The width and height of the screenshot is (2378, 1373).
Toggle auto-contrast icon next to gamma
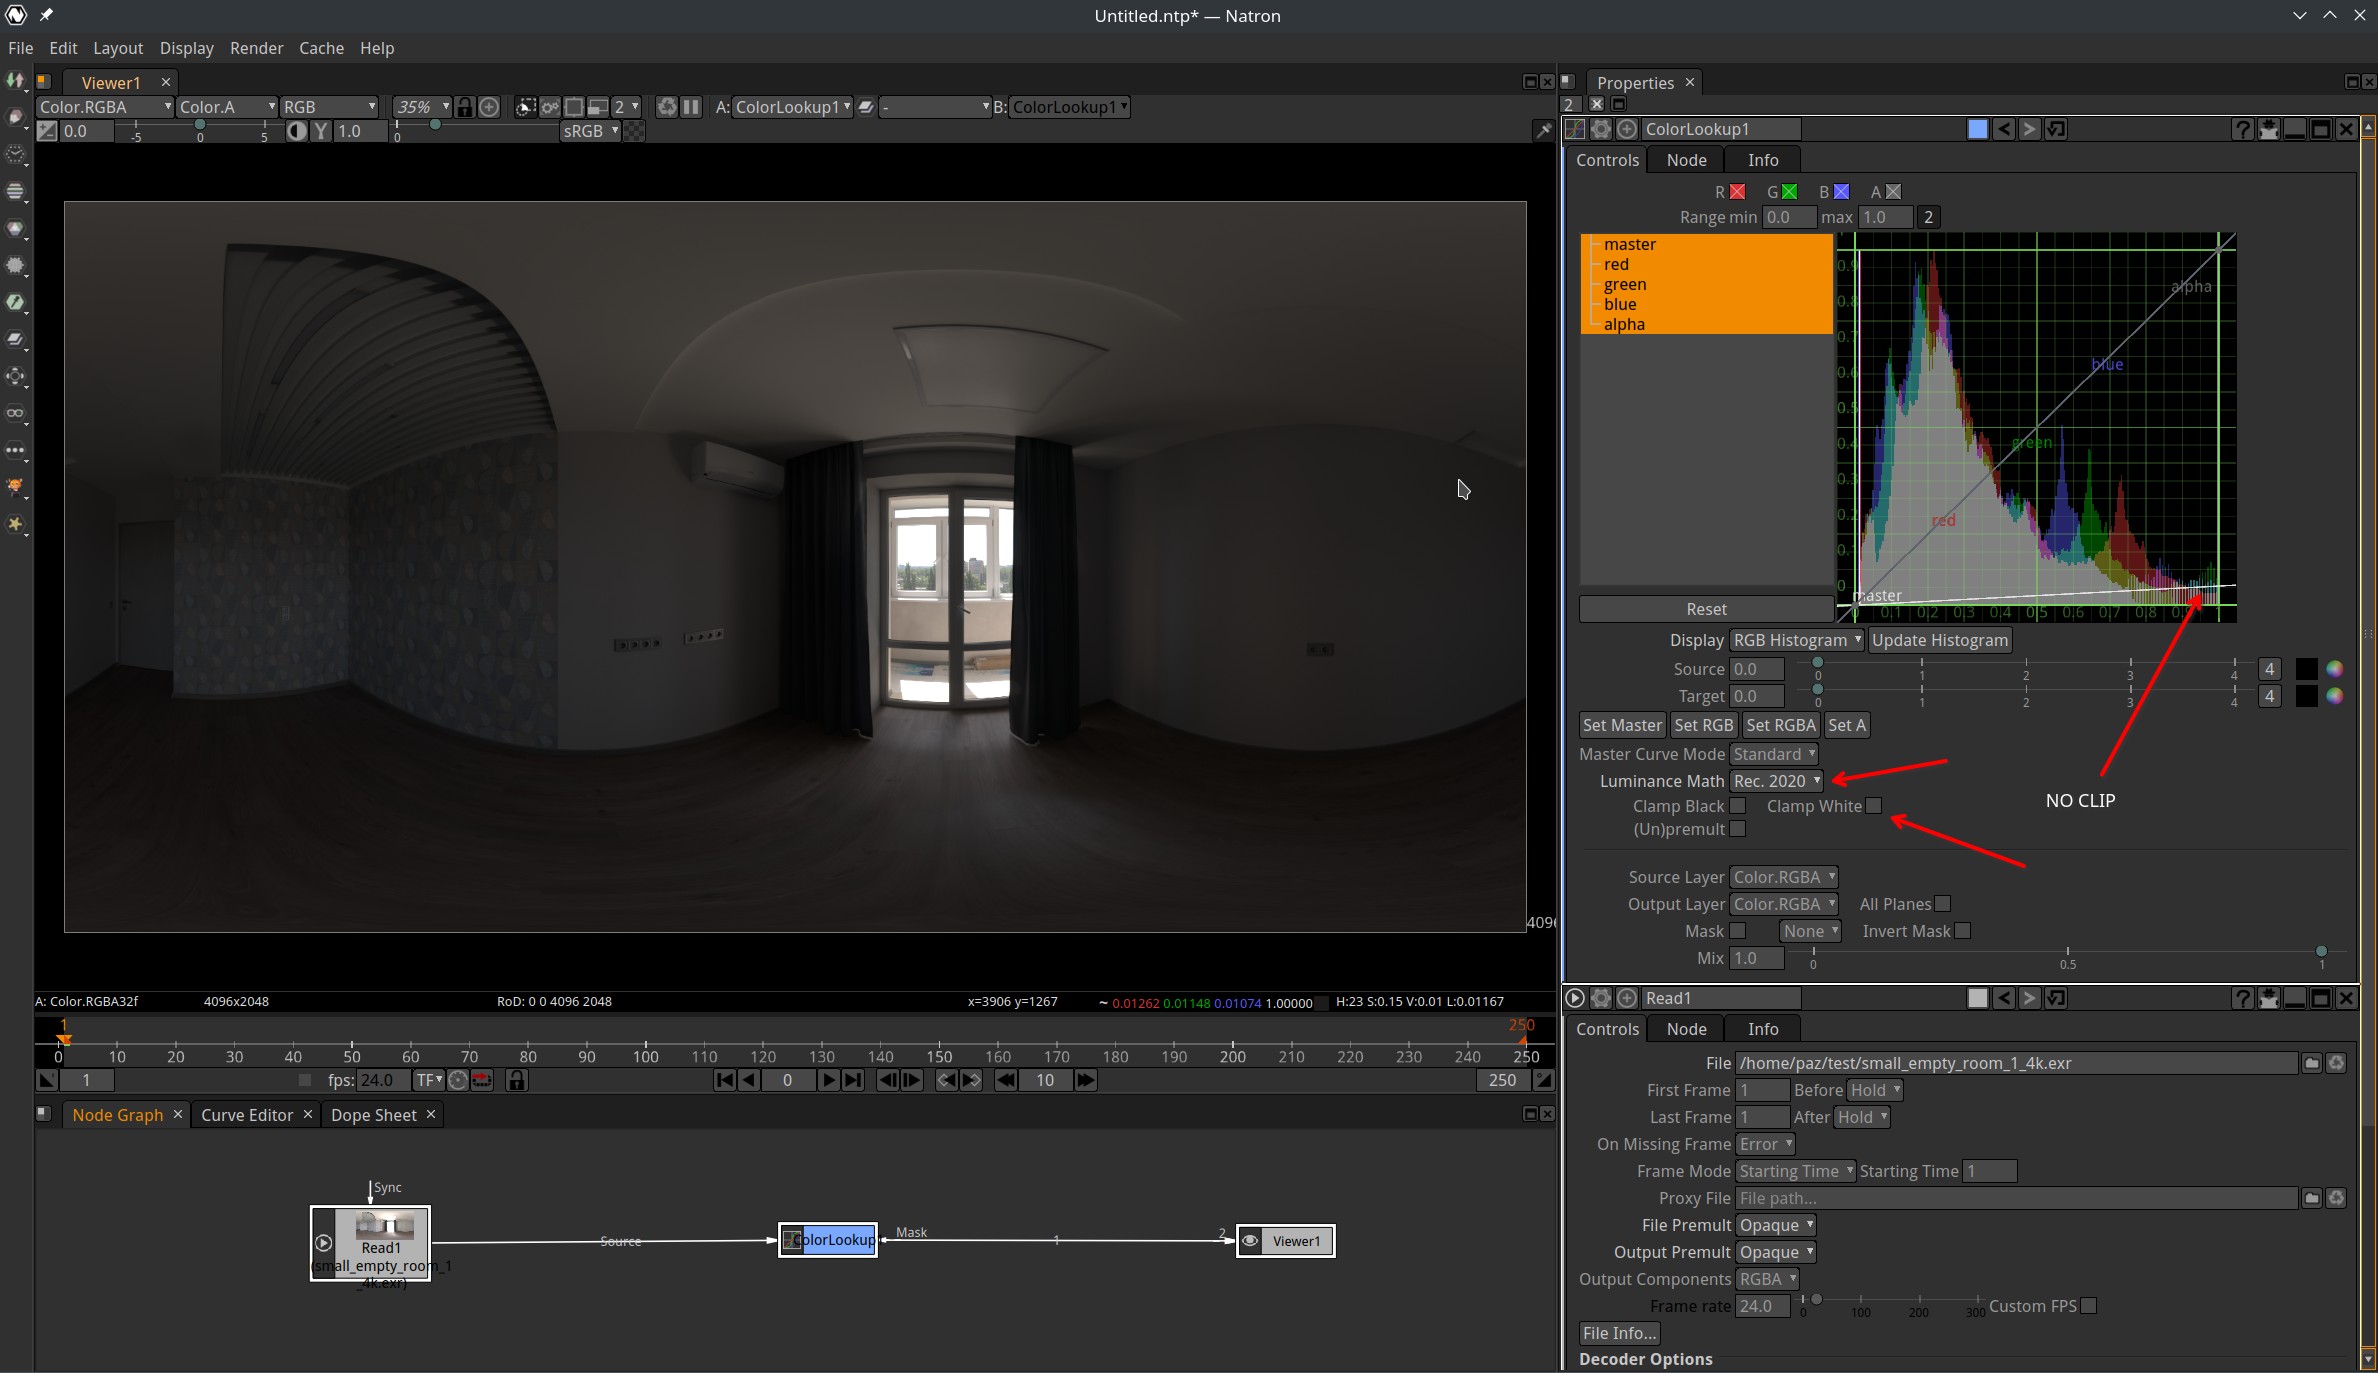pyautogui.click(x=297, y=131)
